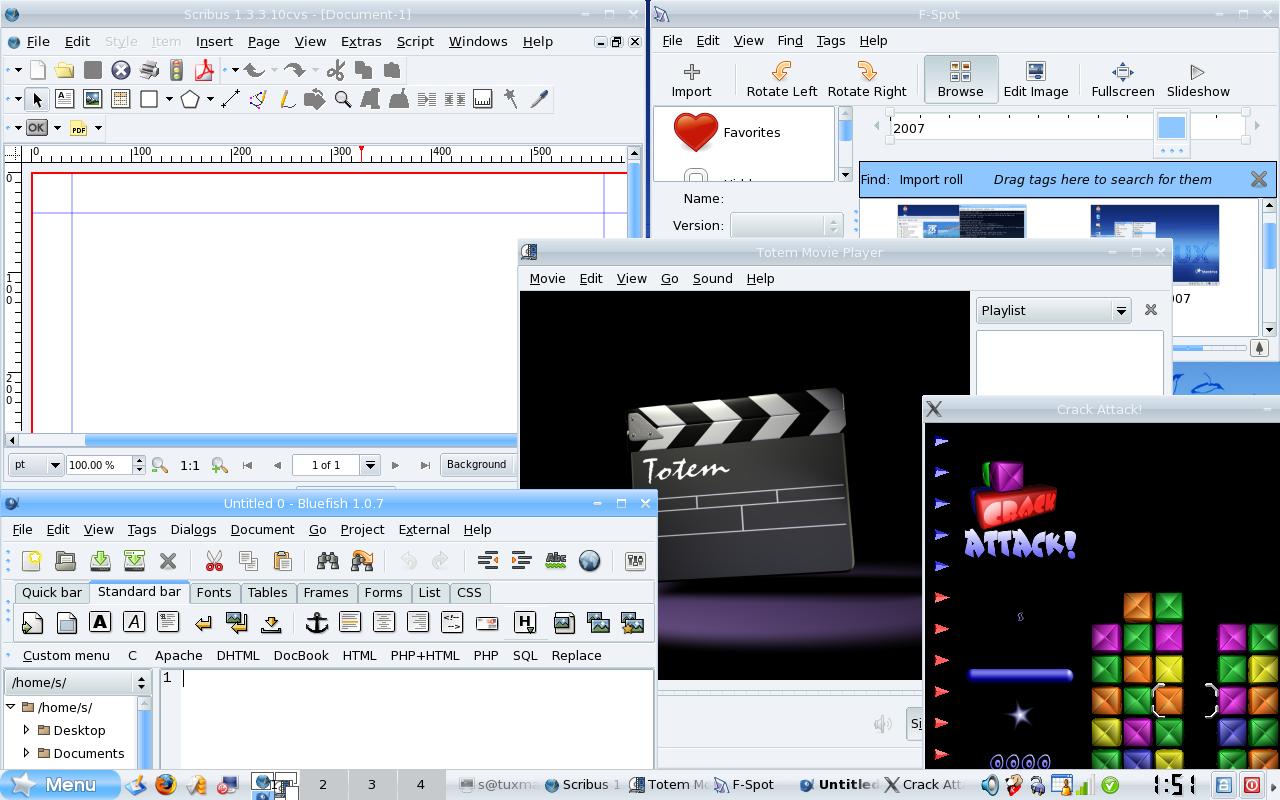Toggle the OK button in Scribus PDF toolbar
This screenshot has width=1280, height=800.
[37, 128]
